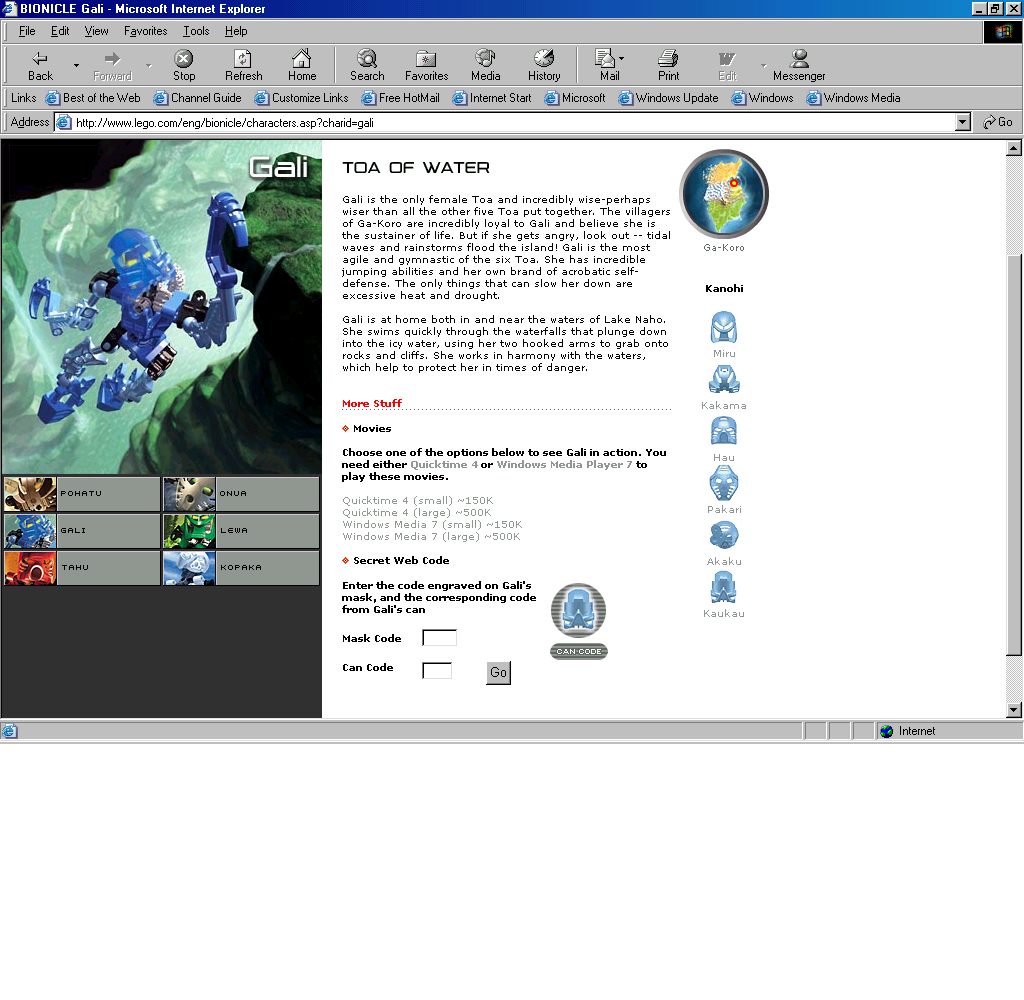This screenshot has height=1000, width=1024.
Task: Open the Tools menu
Action: (196, 31)
